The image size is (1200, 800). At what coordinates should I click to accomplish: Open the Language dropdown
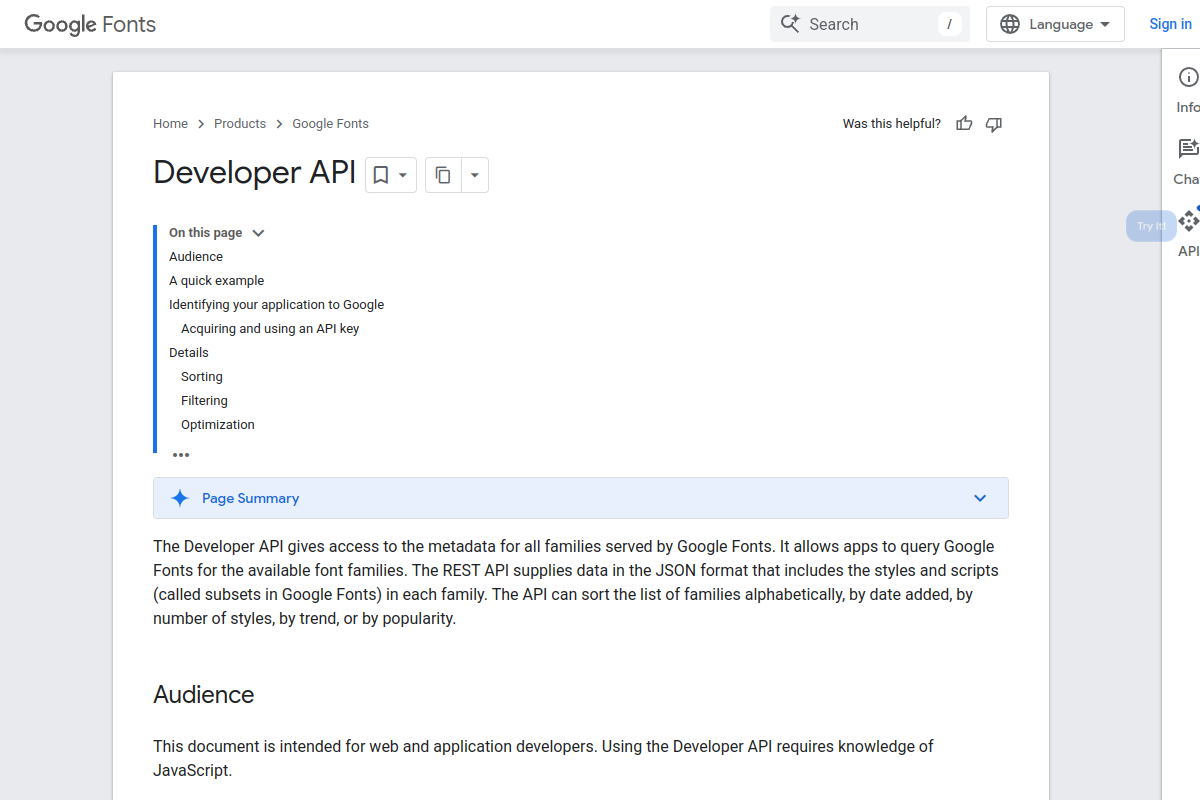coord(1055,24)
